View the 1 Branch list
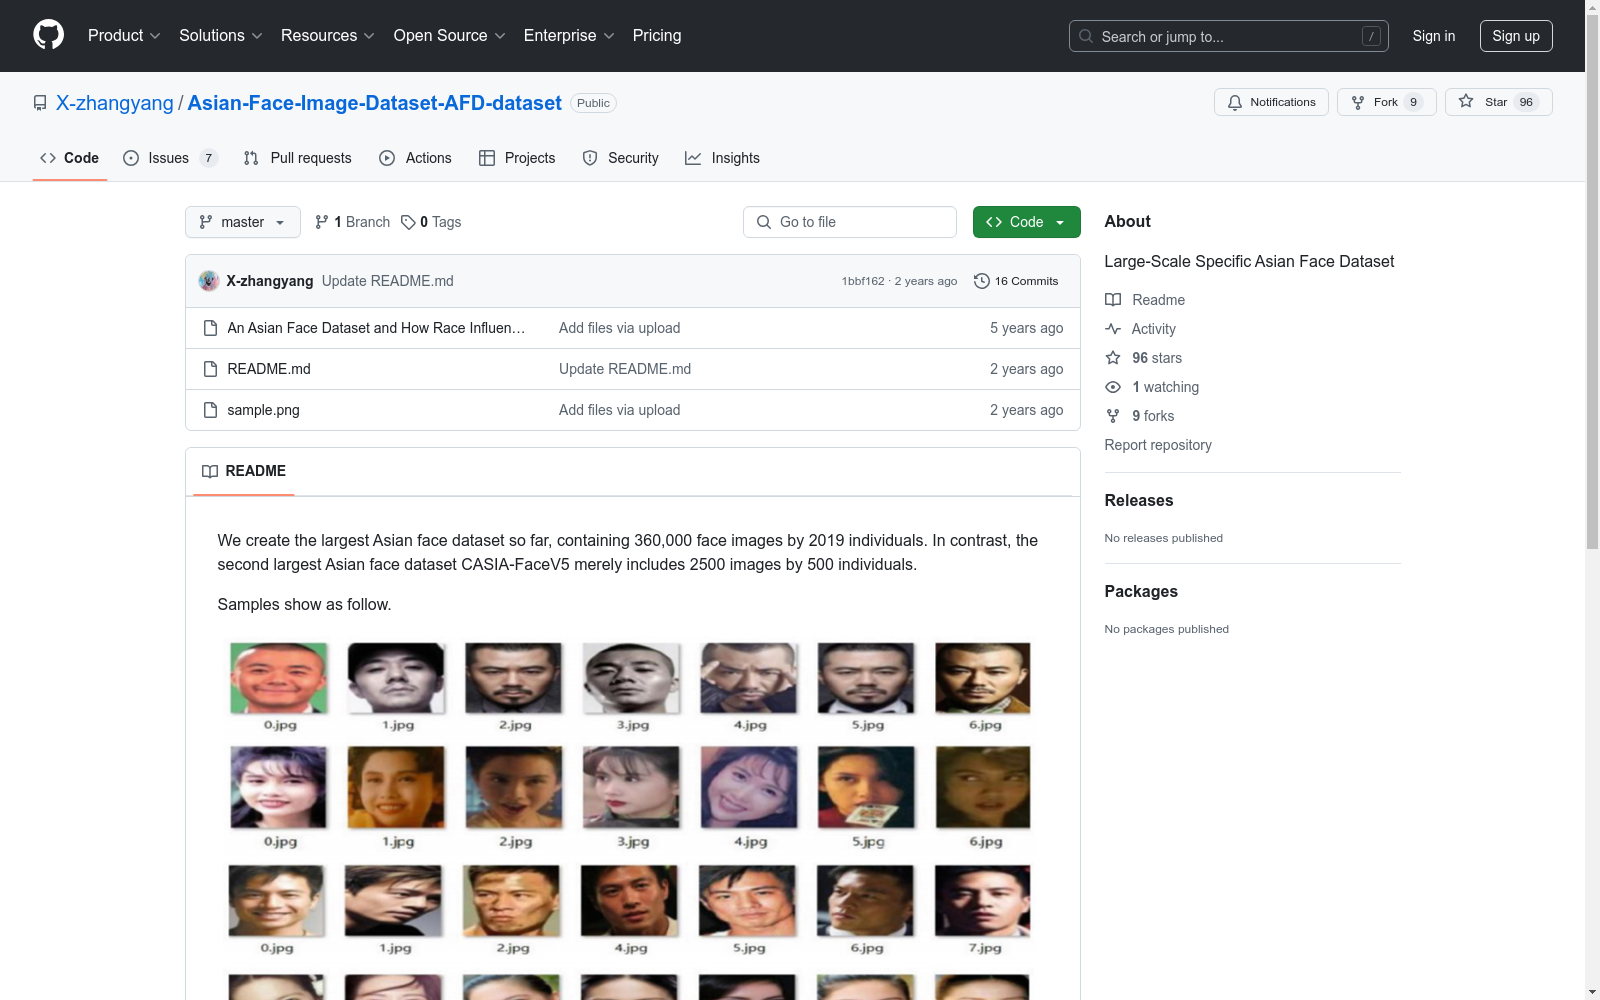The width and height of the screenshot is (1600, 1000). (x=352, y=222)
